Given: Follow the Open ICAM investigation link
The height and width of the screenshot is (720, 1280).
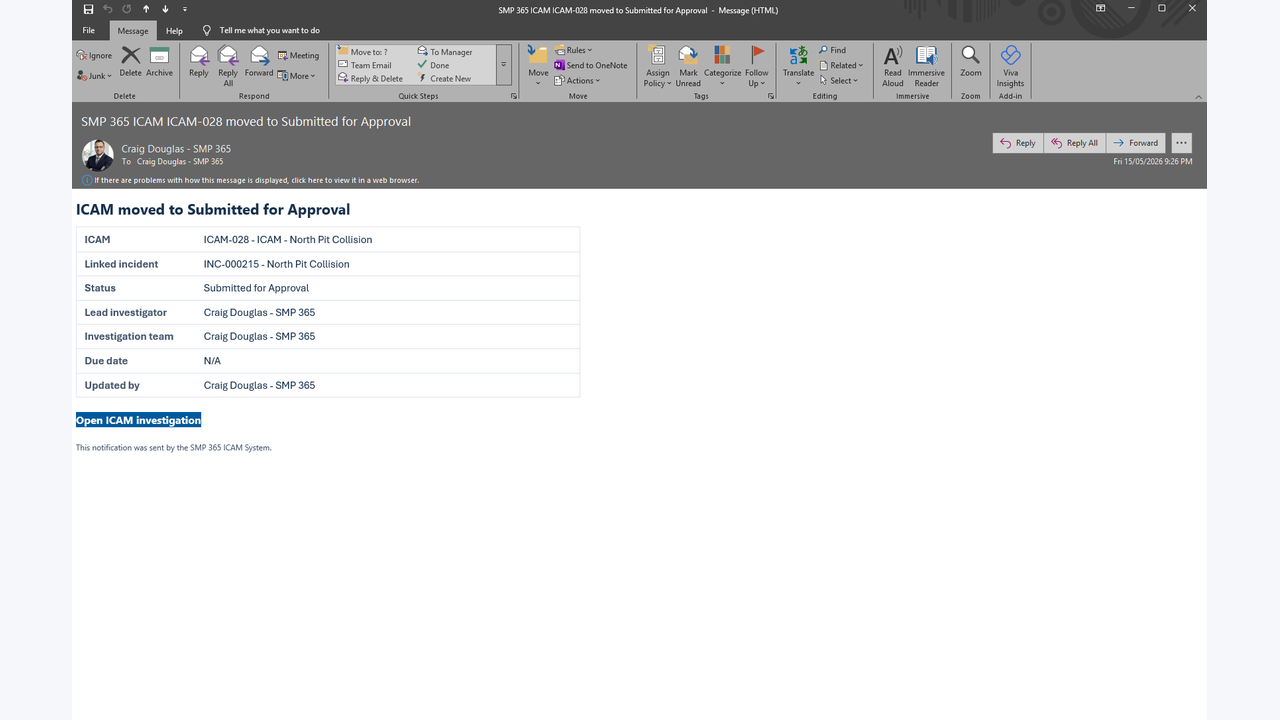Looking at the screenshot, I should click(138, 420).
